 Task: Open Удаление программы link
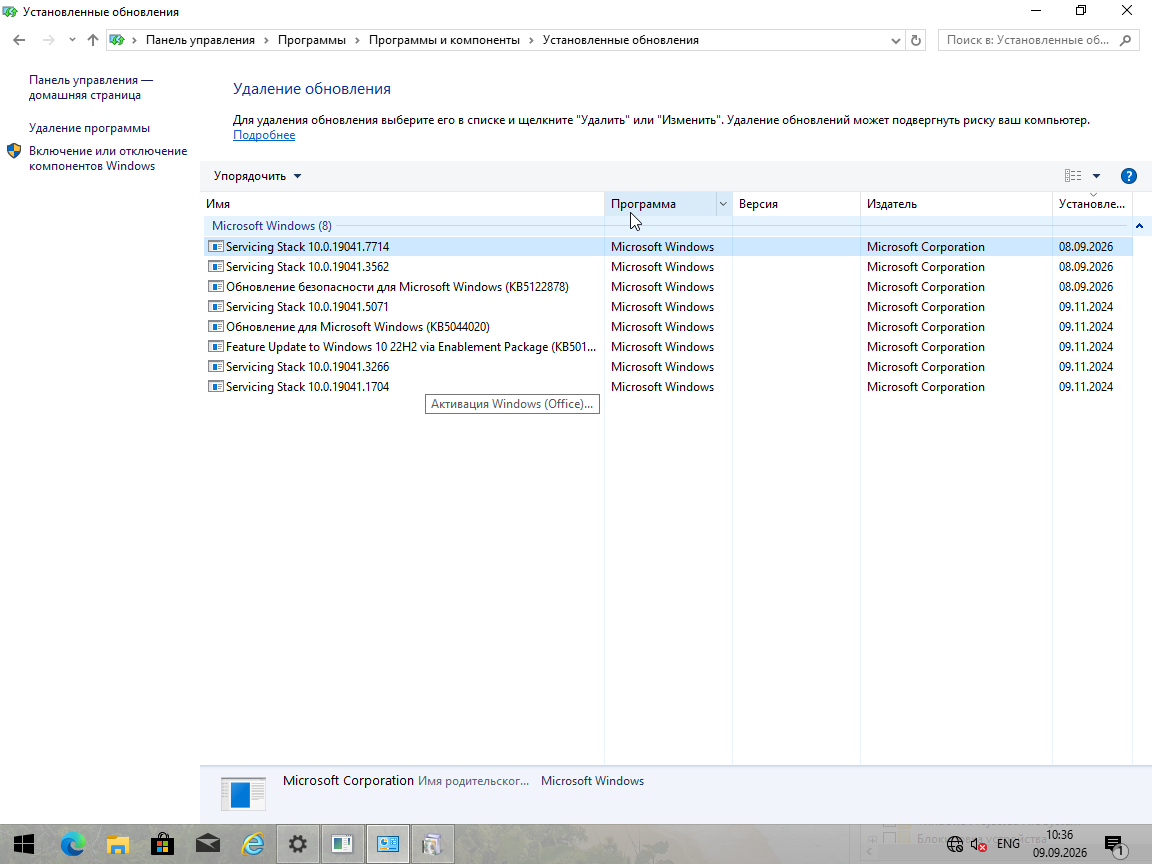[89, 128]
